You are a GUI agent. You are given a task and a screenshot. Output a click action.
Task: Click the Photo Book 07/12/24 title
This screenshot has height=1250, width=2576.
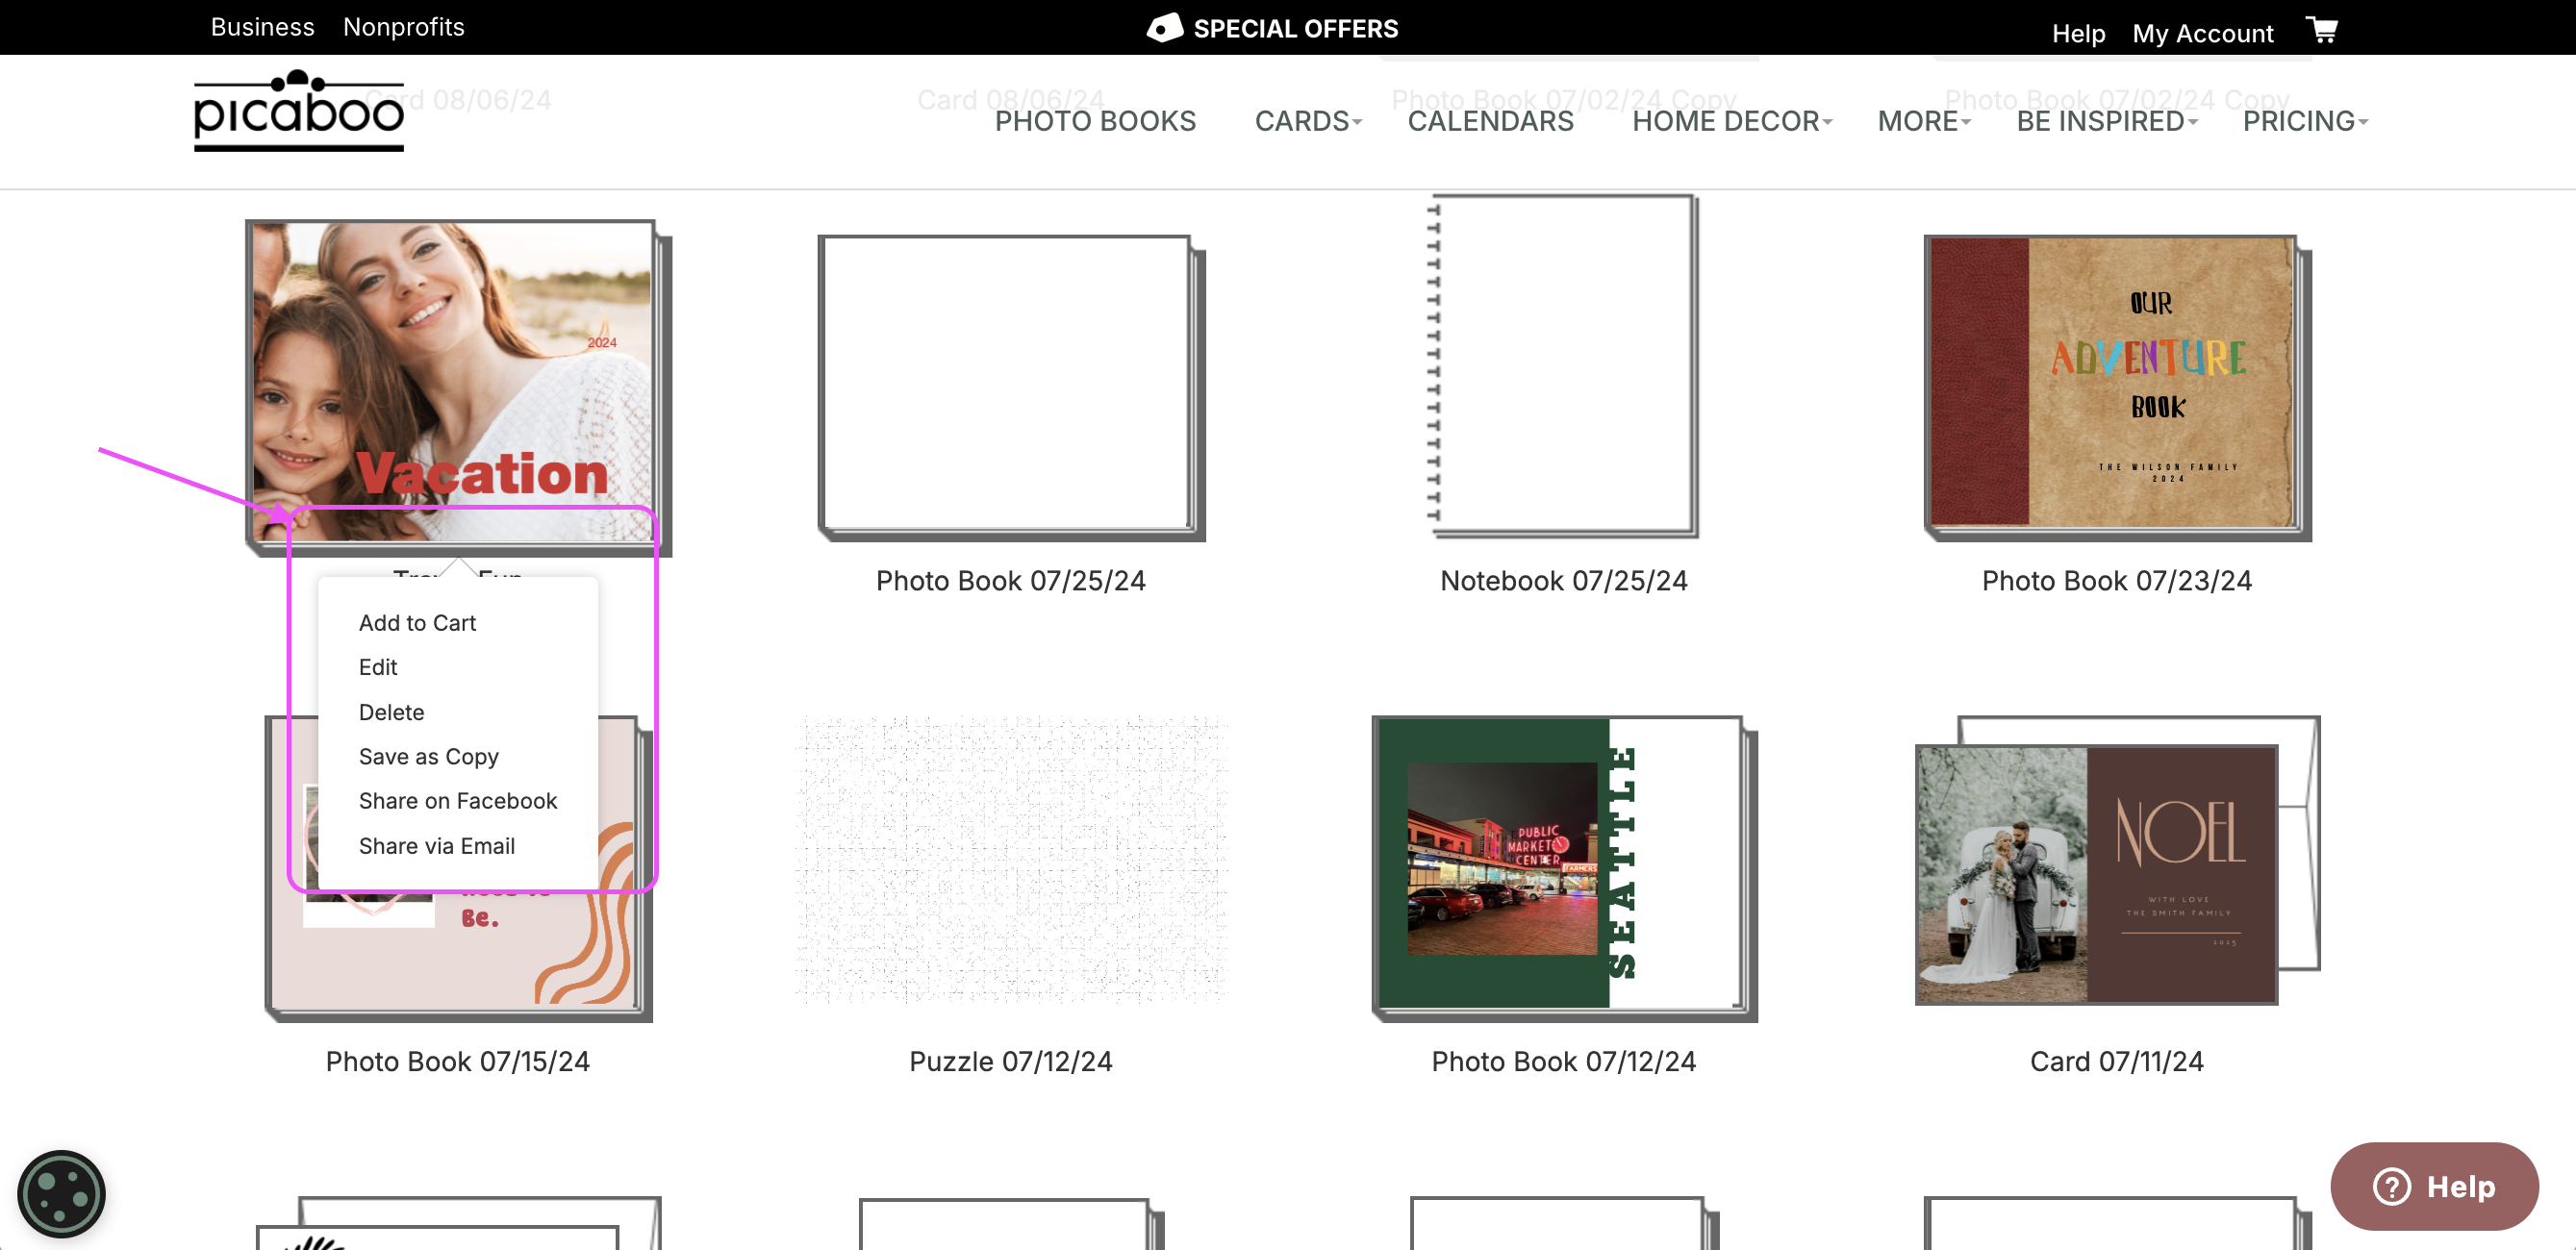pyautogui.click(x=1564, y=1061)
